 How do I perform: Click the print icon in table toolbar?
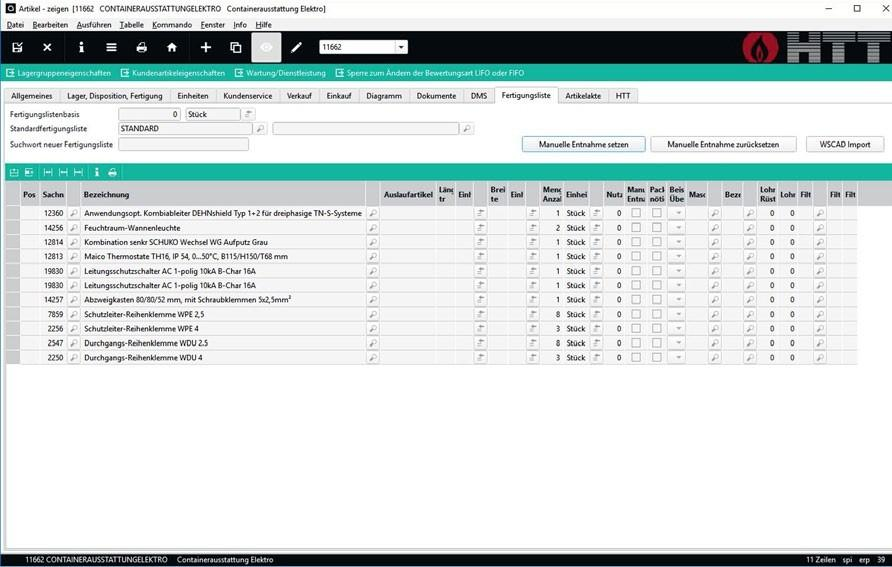click(113, 172)
